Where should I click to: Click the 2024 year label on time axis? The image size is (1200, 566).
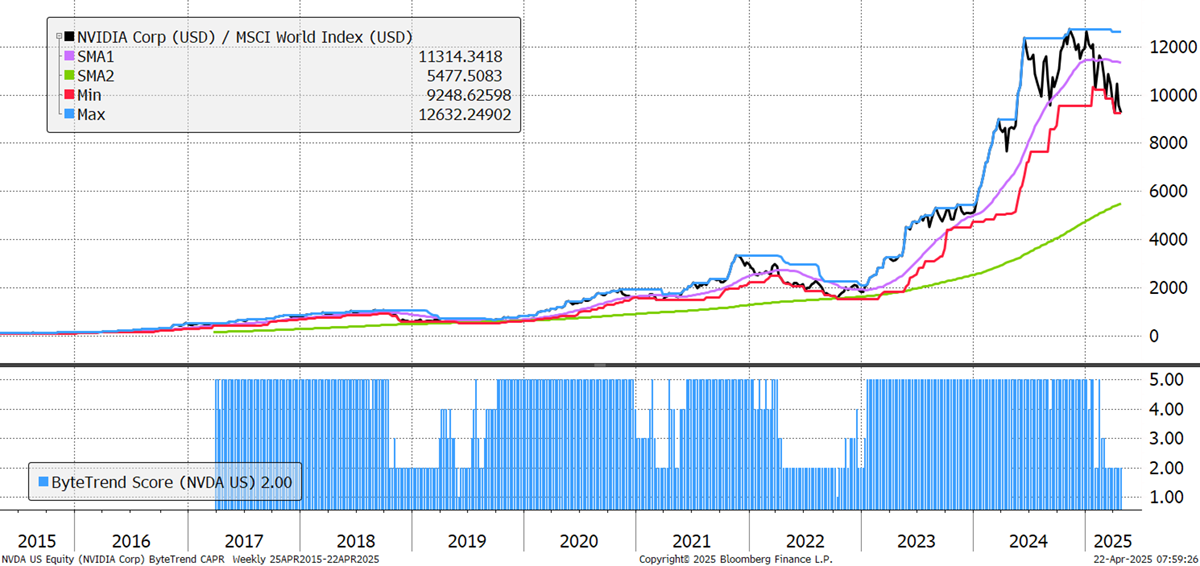click(1029, 540)
